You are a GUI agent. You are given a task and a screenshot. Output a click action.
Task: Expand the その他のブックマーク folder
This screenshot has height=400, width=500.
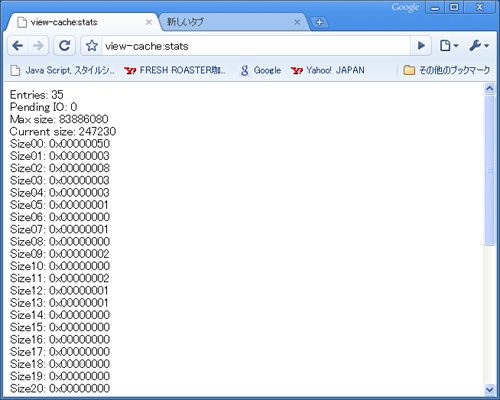coord(447,70)
